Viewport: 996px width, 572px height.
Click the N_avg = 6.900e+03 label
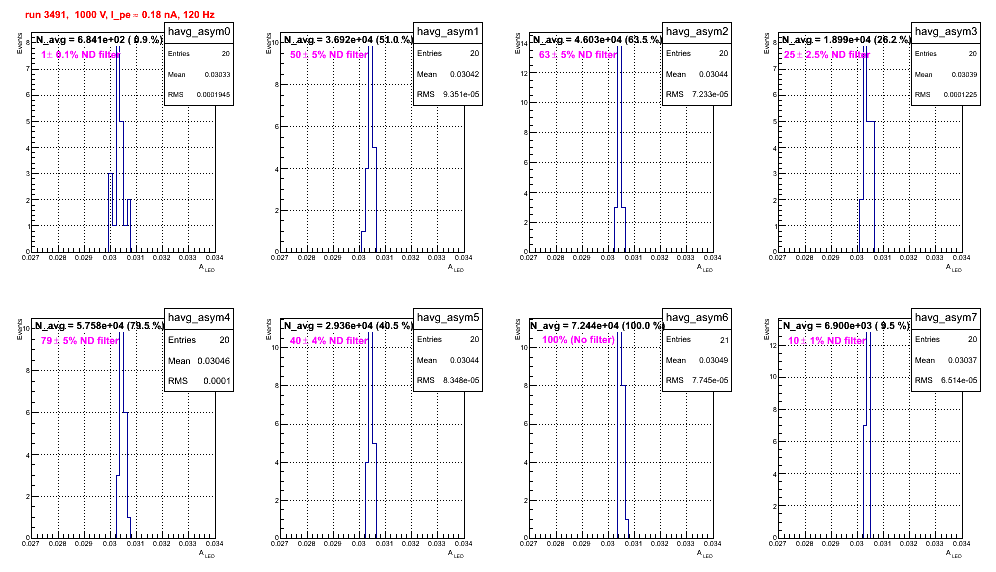pyautogui.click(x=846, y=325)
